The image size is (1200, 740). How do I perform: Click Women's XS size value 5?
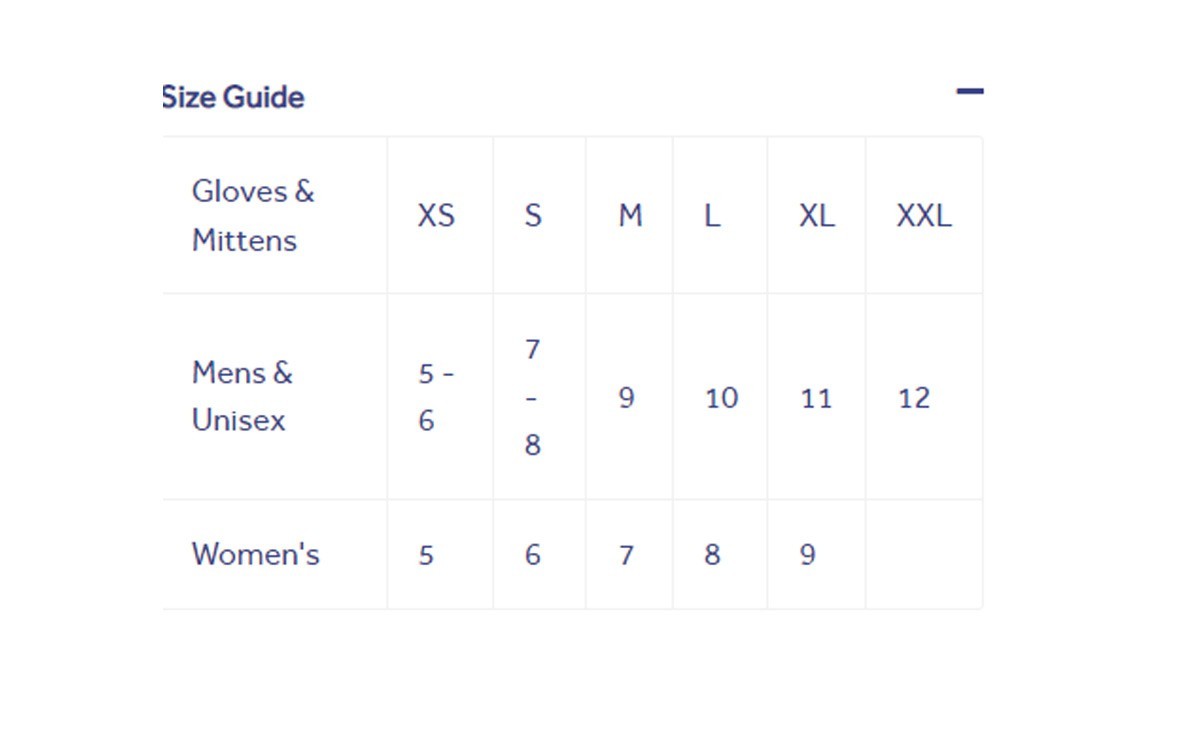point(426,555)
